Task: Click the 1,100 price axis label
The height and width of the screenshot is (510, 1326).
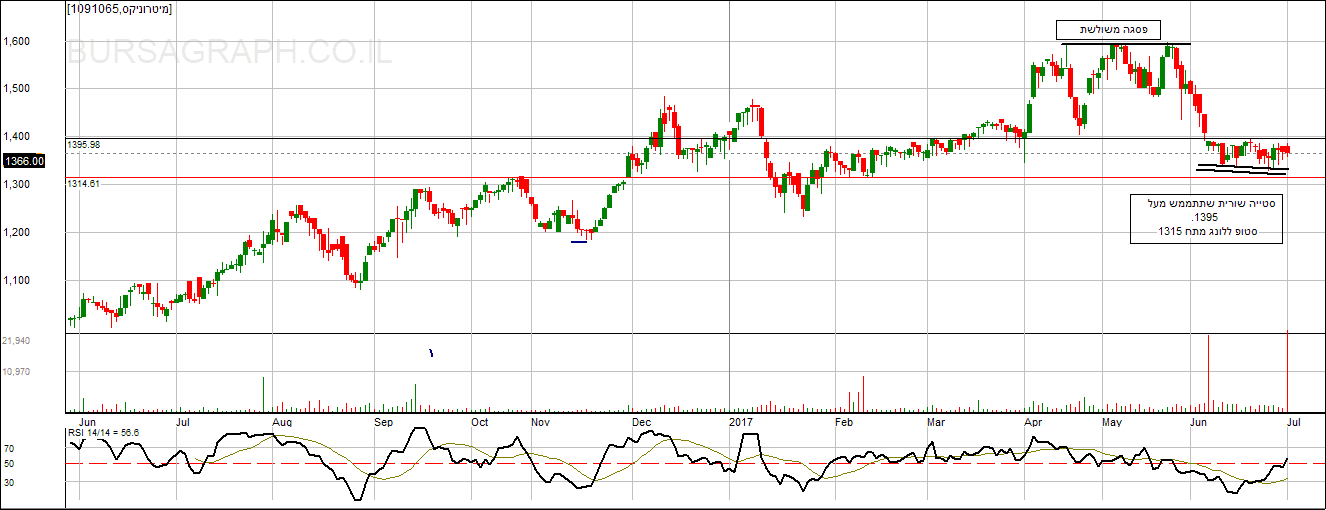Action: pos(17,281)
